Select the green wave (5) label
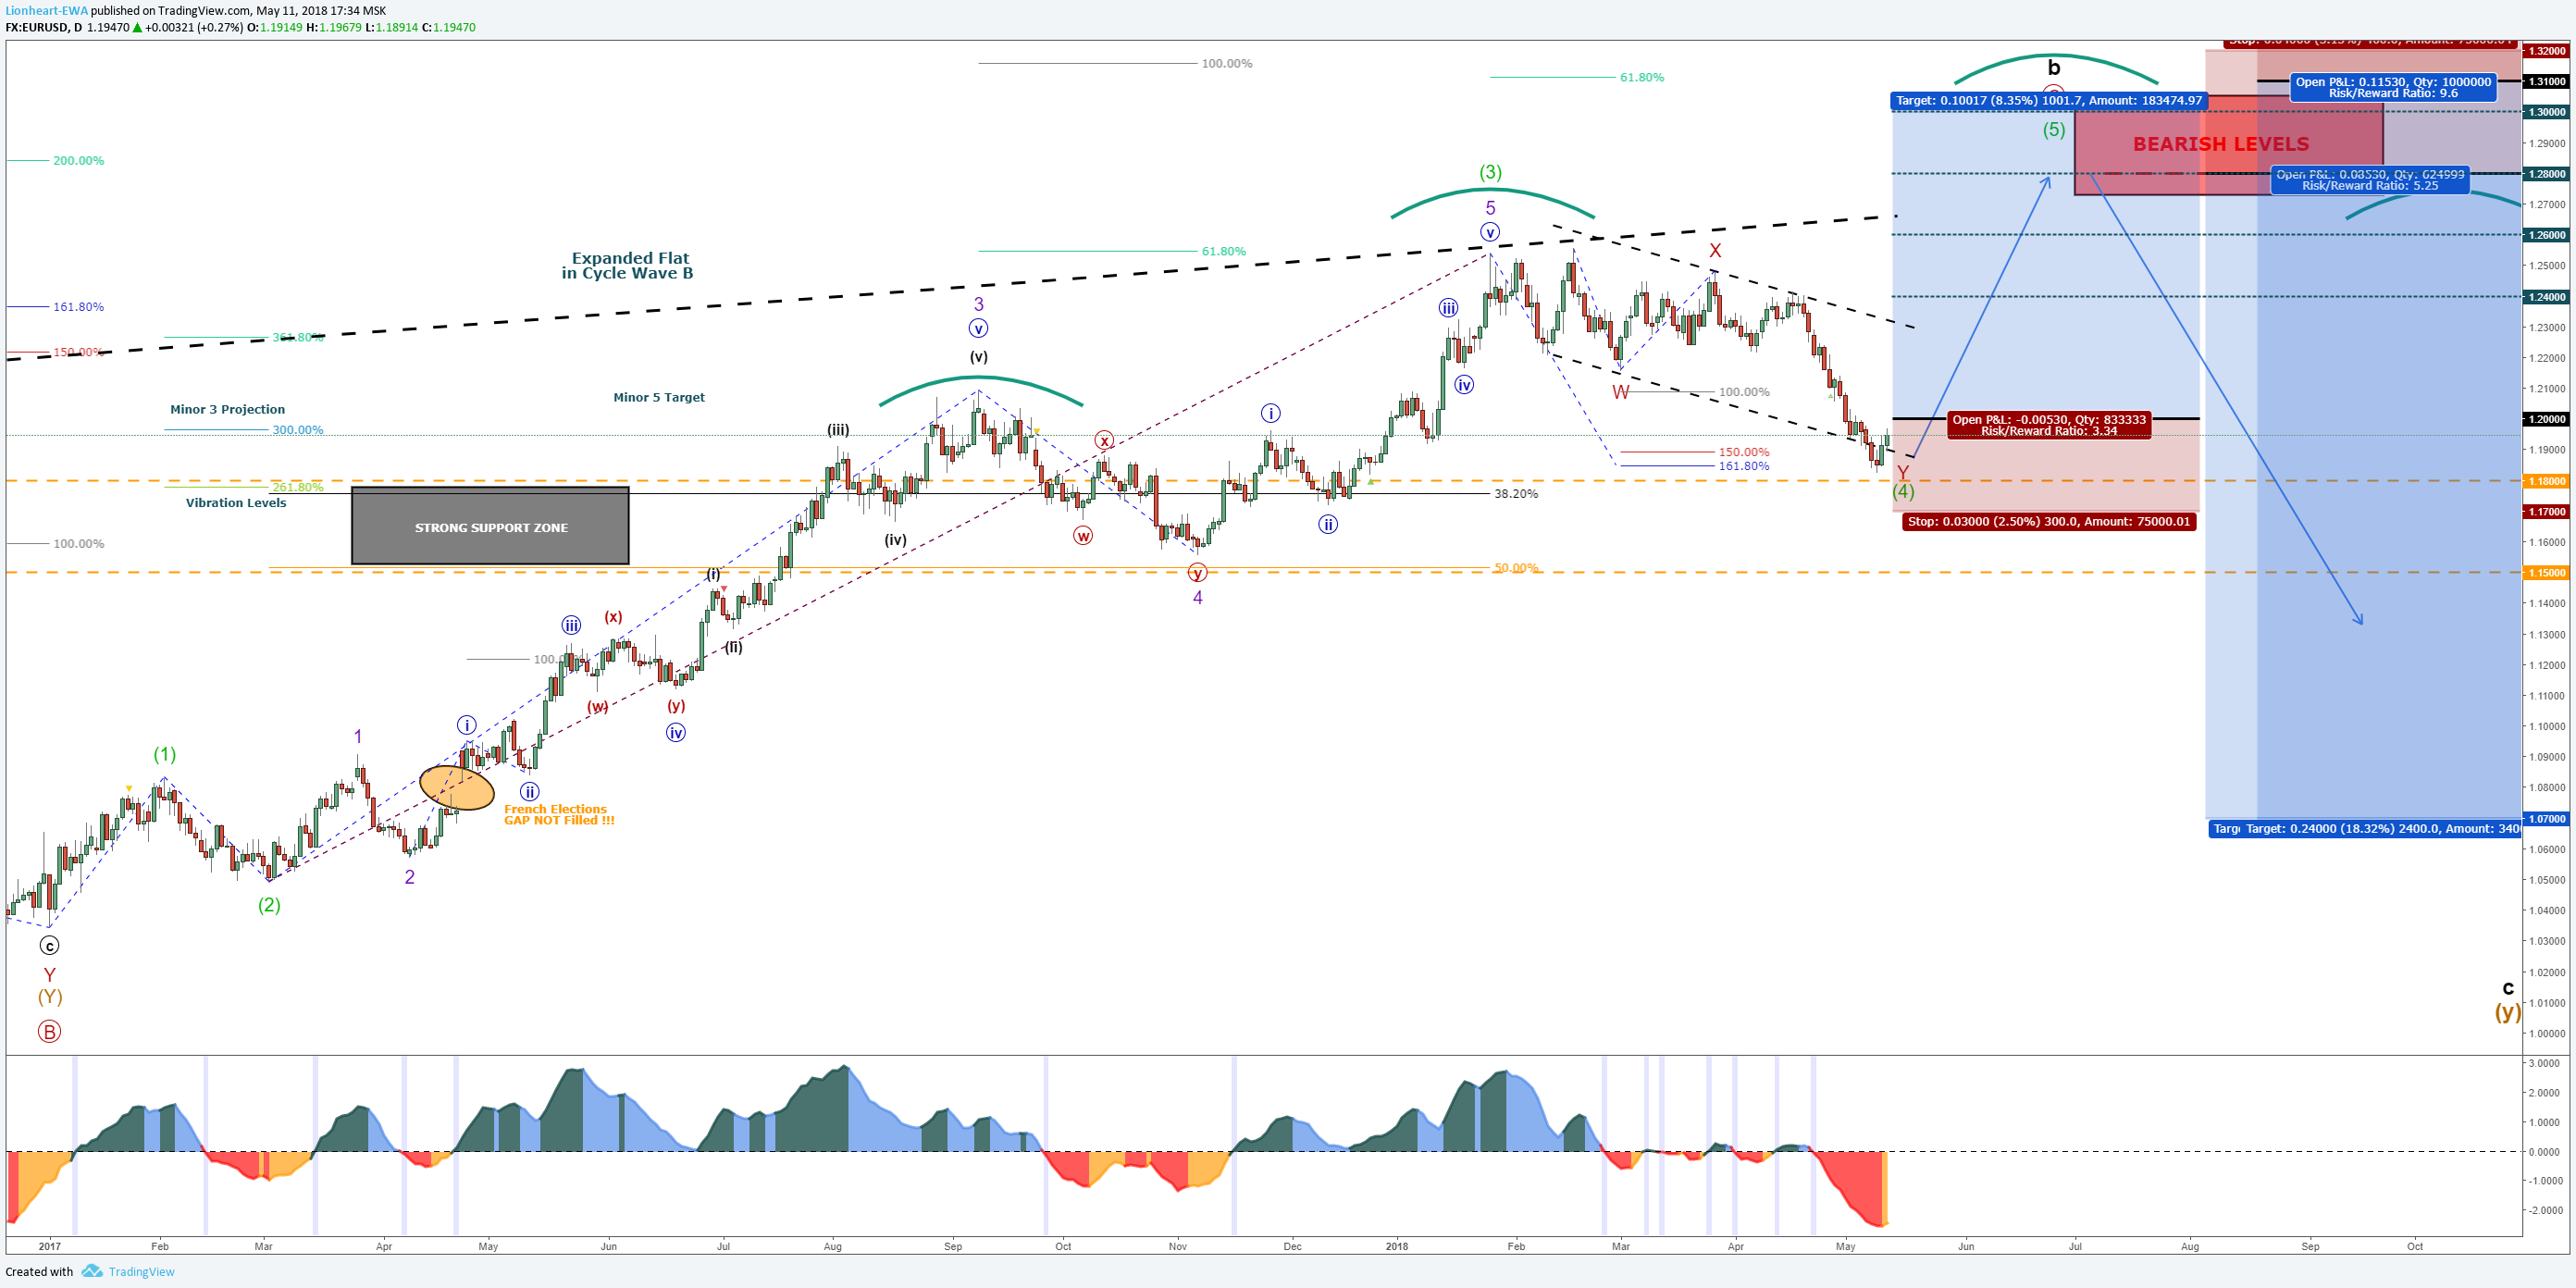The height and width of the screenshot is (1288, 2576). click(x=2053, y=129)
